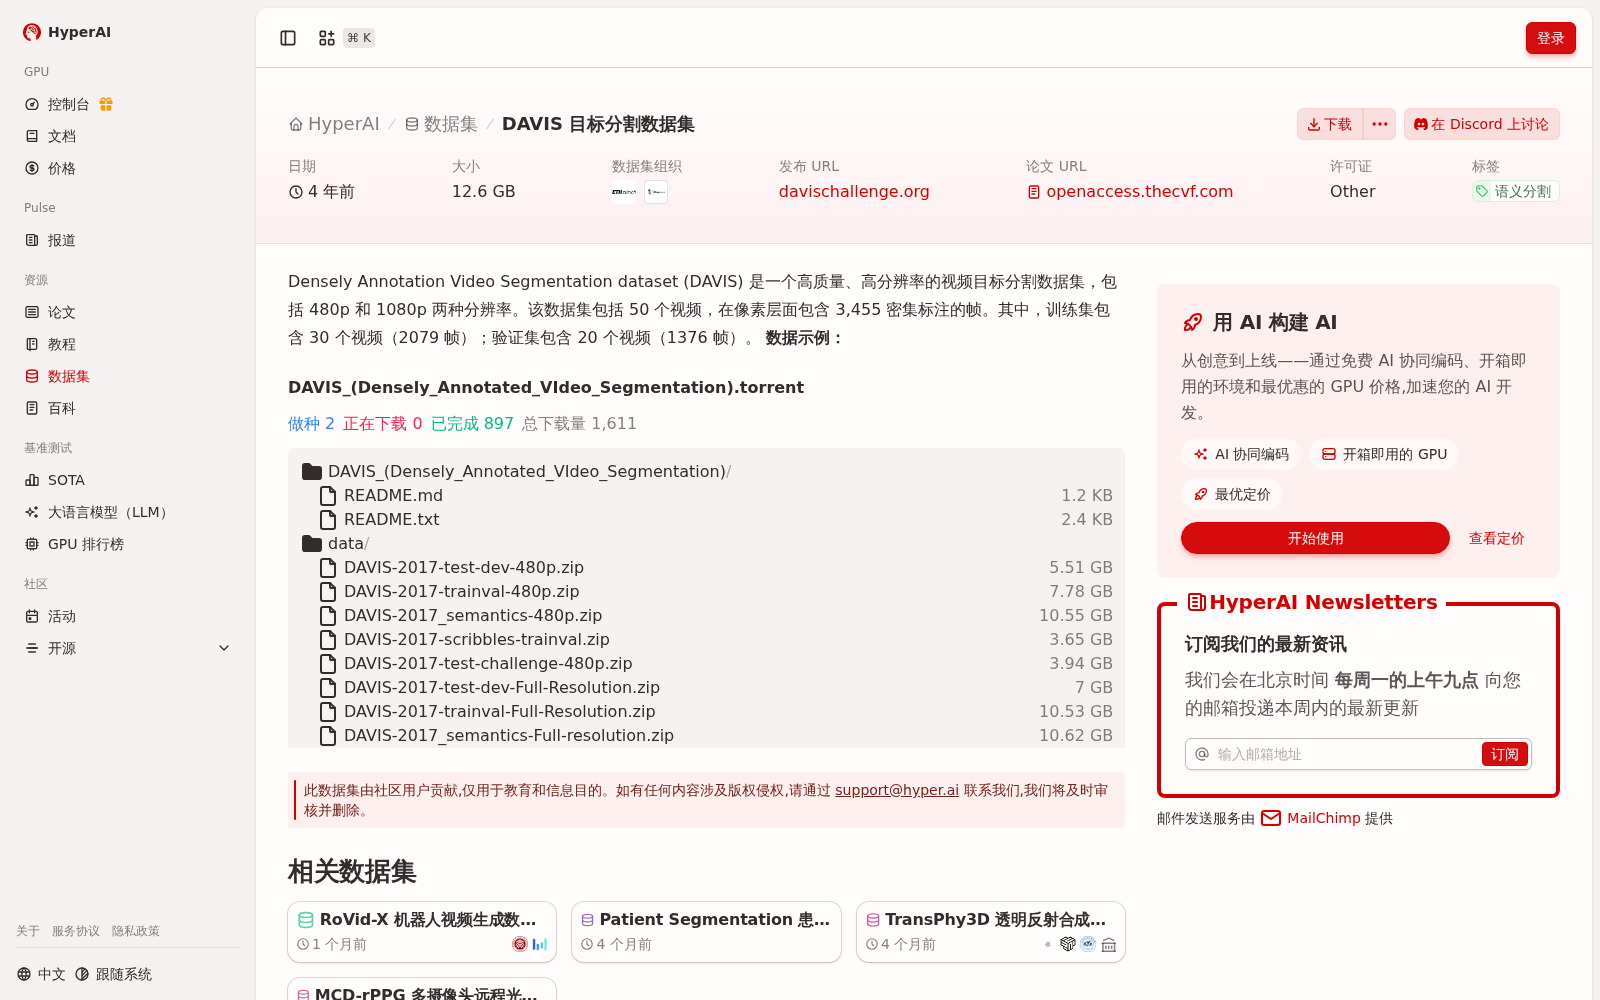Open the three-dots more options button
Screen dimensions: 1600x1000
click(1380, 124)
